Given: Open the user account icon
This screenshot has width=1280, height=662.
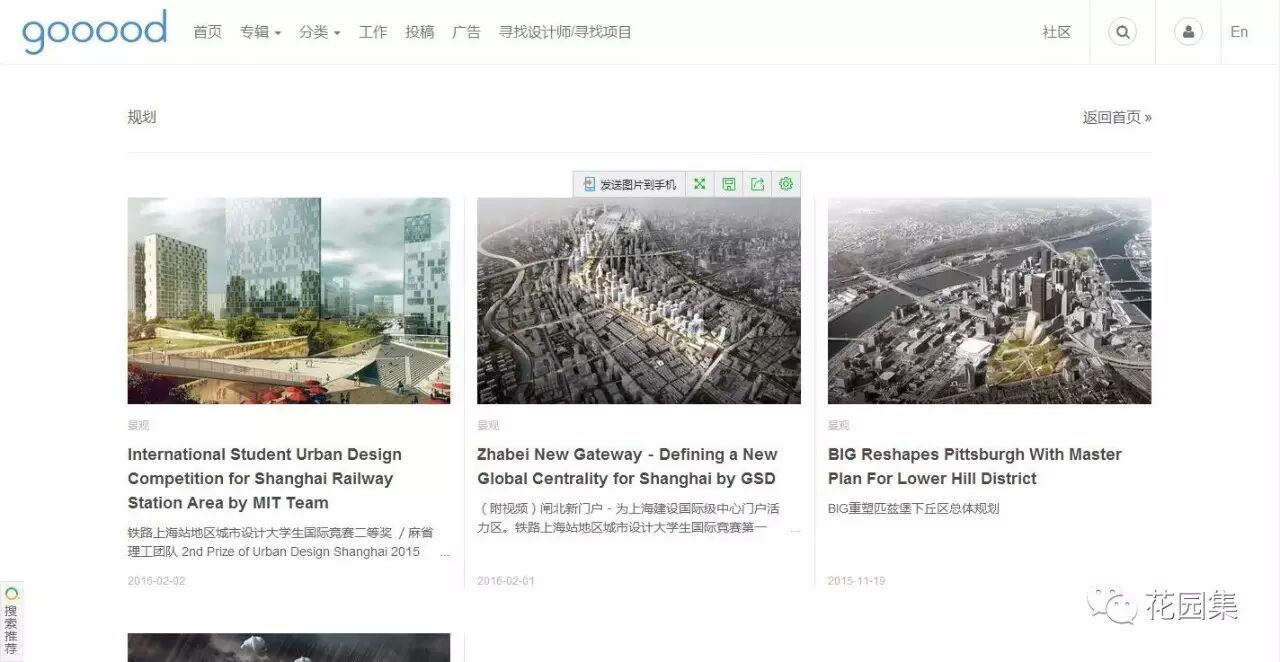Looking at the screenshot, I should point(1188,32).
